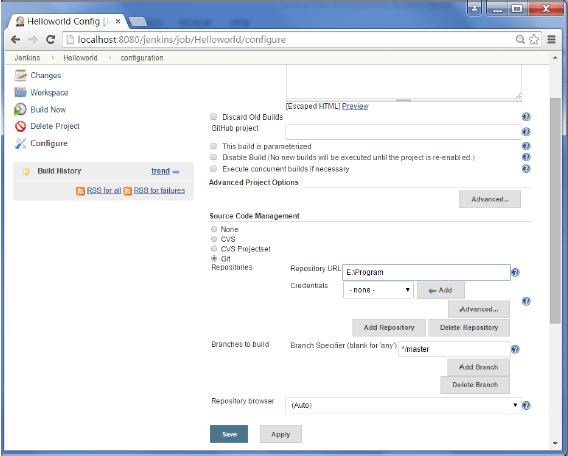Add credentials with Add button

click(x=440, y=290)
